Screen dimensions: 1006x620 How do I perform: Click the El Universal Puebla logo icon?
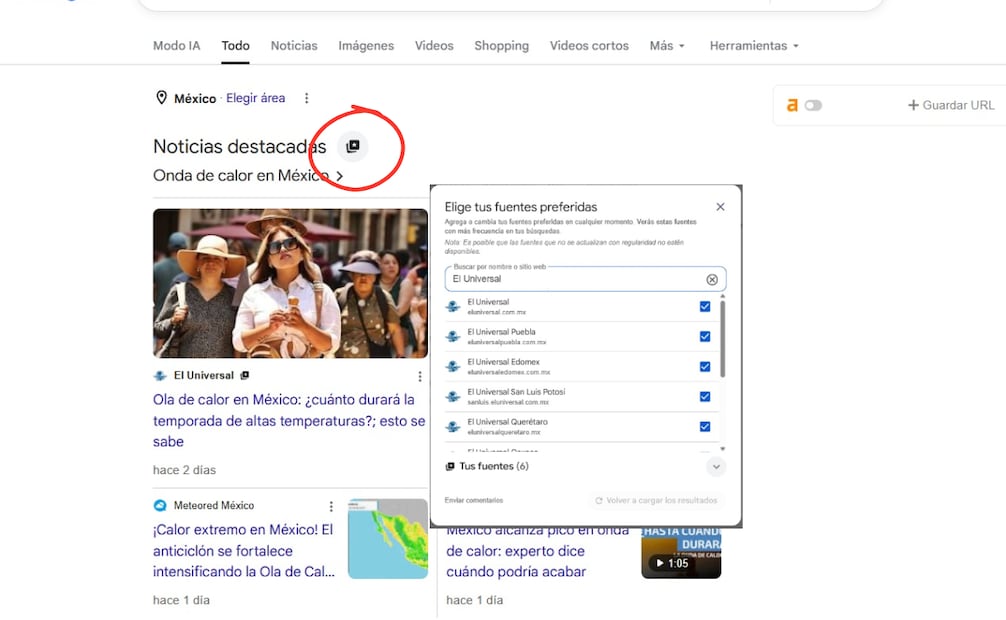pos(453,336)
